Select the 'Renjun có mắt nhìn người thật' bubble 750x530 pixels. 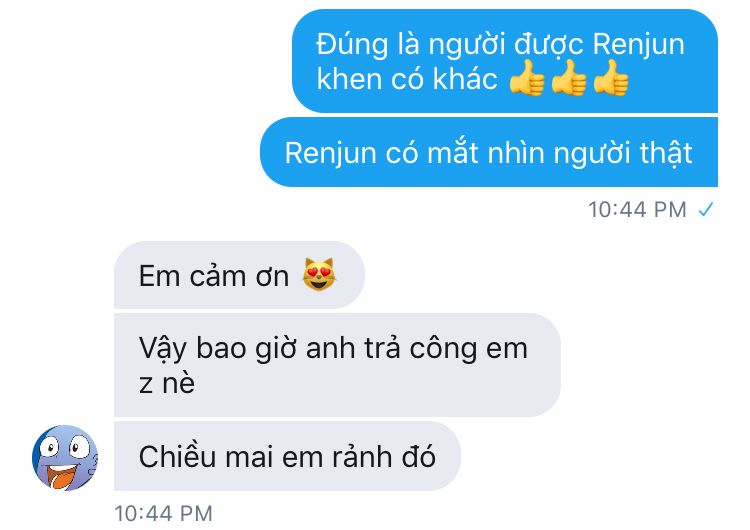489,152
